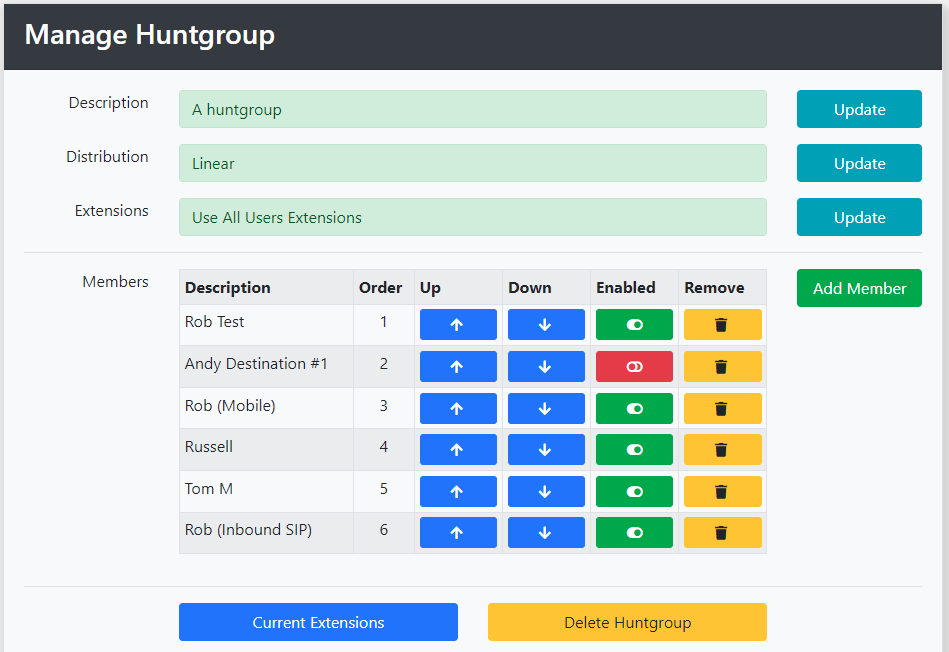Move Rob Test down in order

click(546, 324)
